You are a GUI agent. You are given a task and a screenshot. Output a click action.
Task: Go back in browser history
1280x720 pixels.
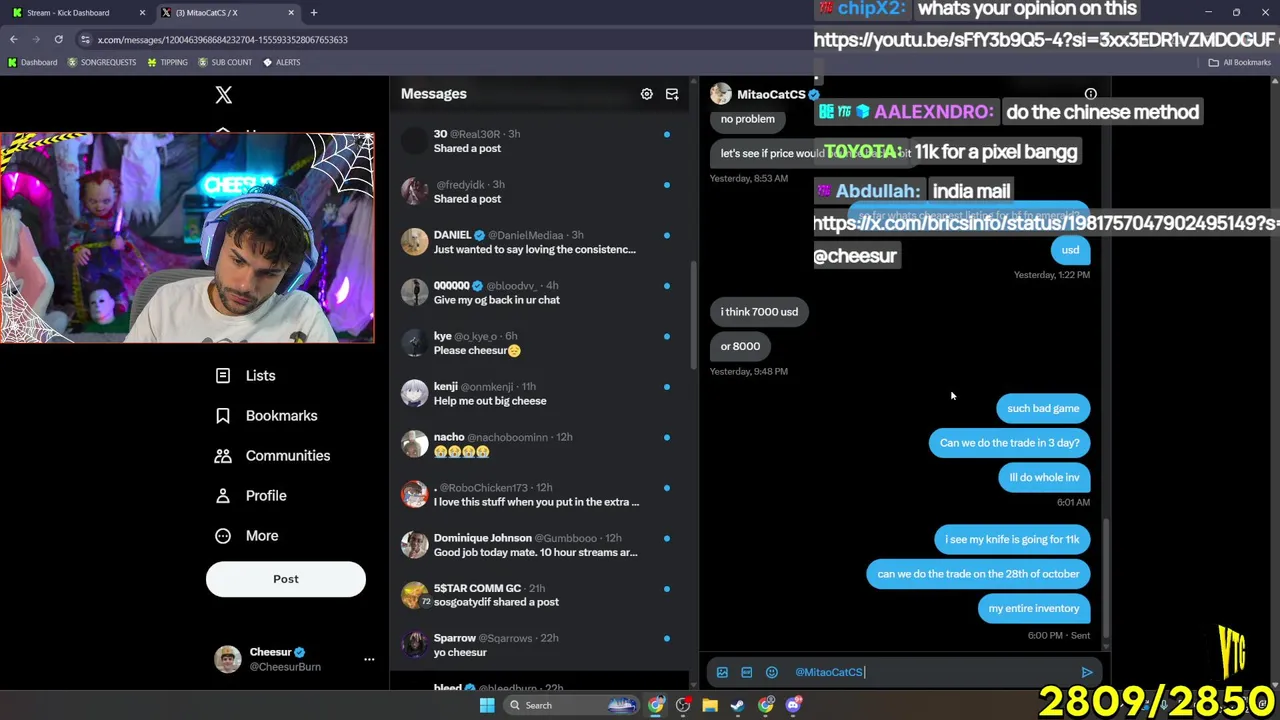pyautogui.click(x=14, y=39)
